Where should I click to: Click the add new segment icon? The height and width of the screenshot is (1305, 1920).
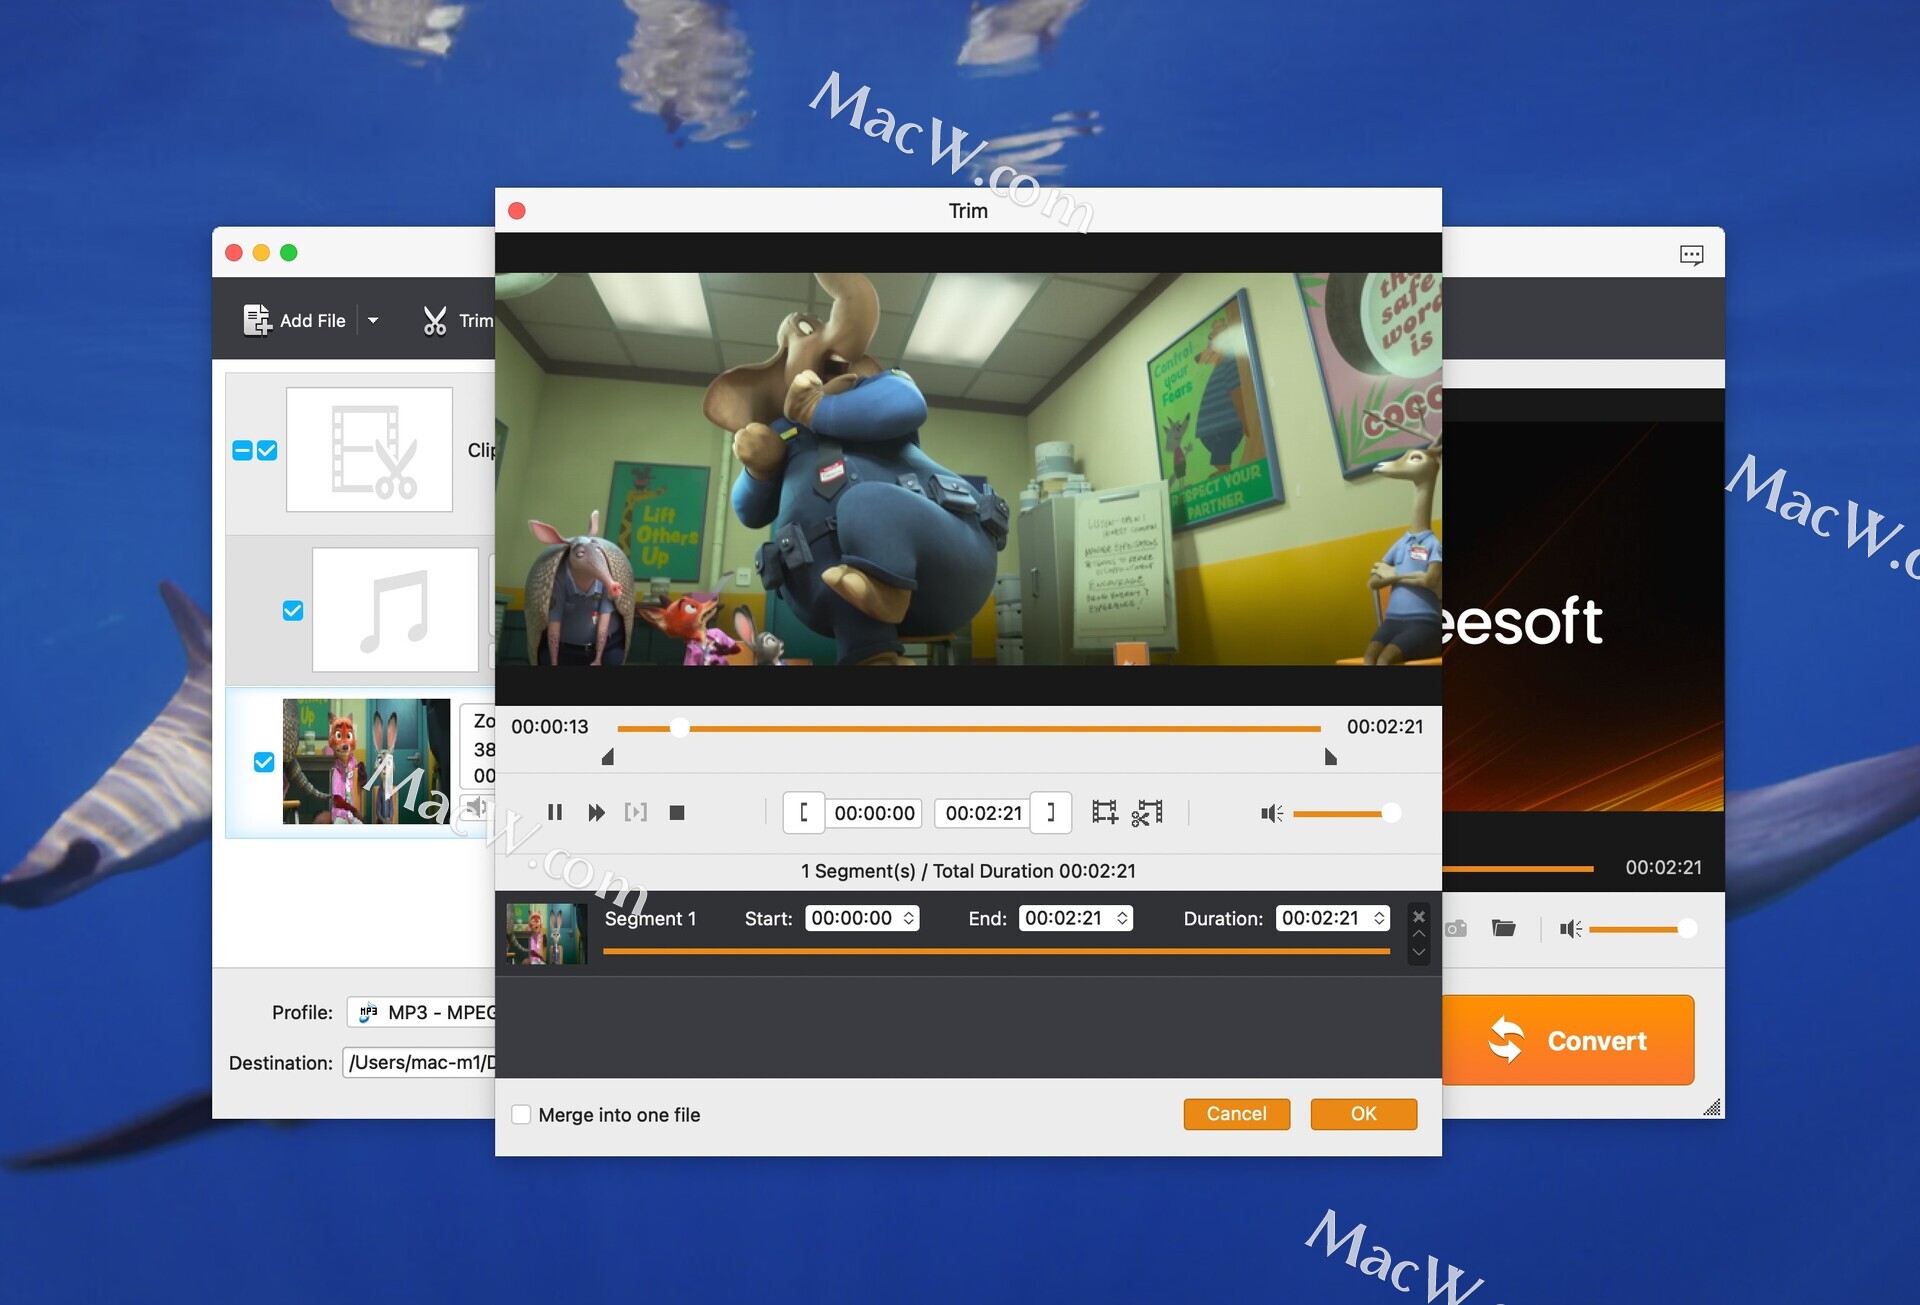(x=1104, y=812)
